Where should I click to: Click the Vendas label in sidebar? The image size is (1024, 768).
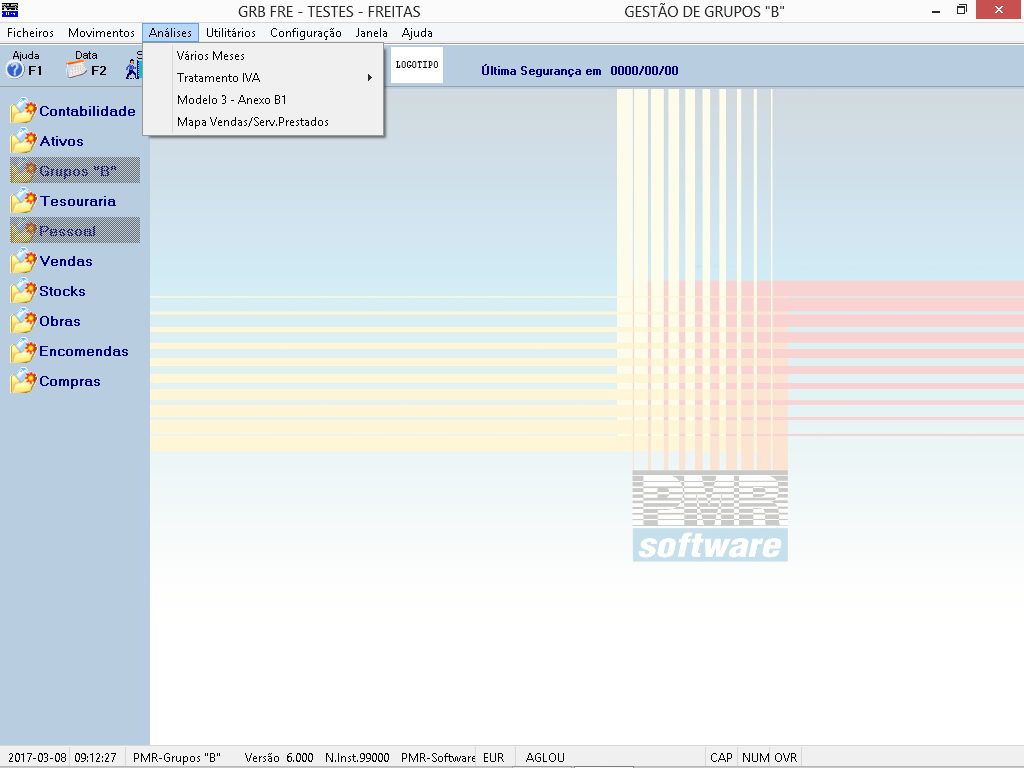click(66, 261)
